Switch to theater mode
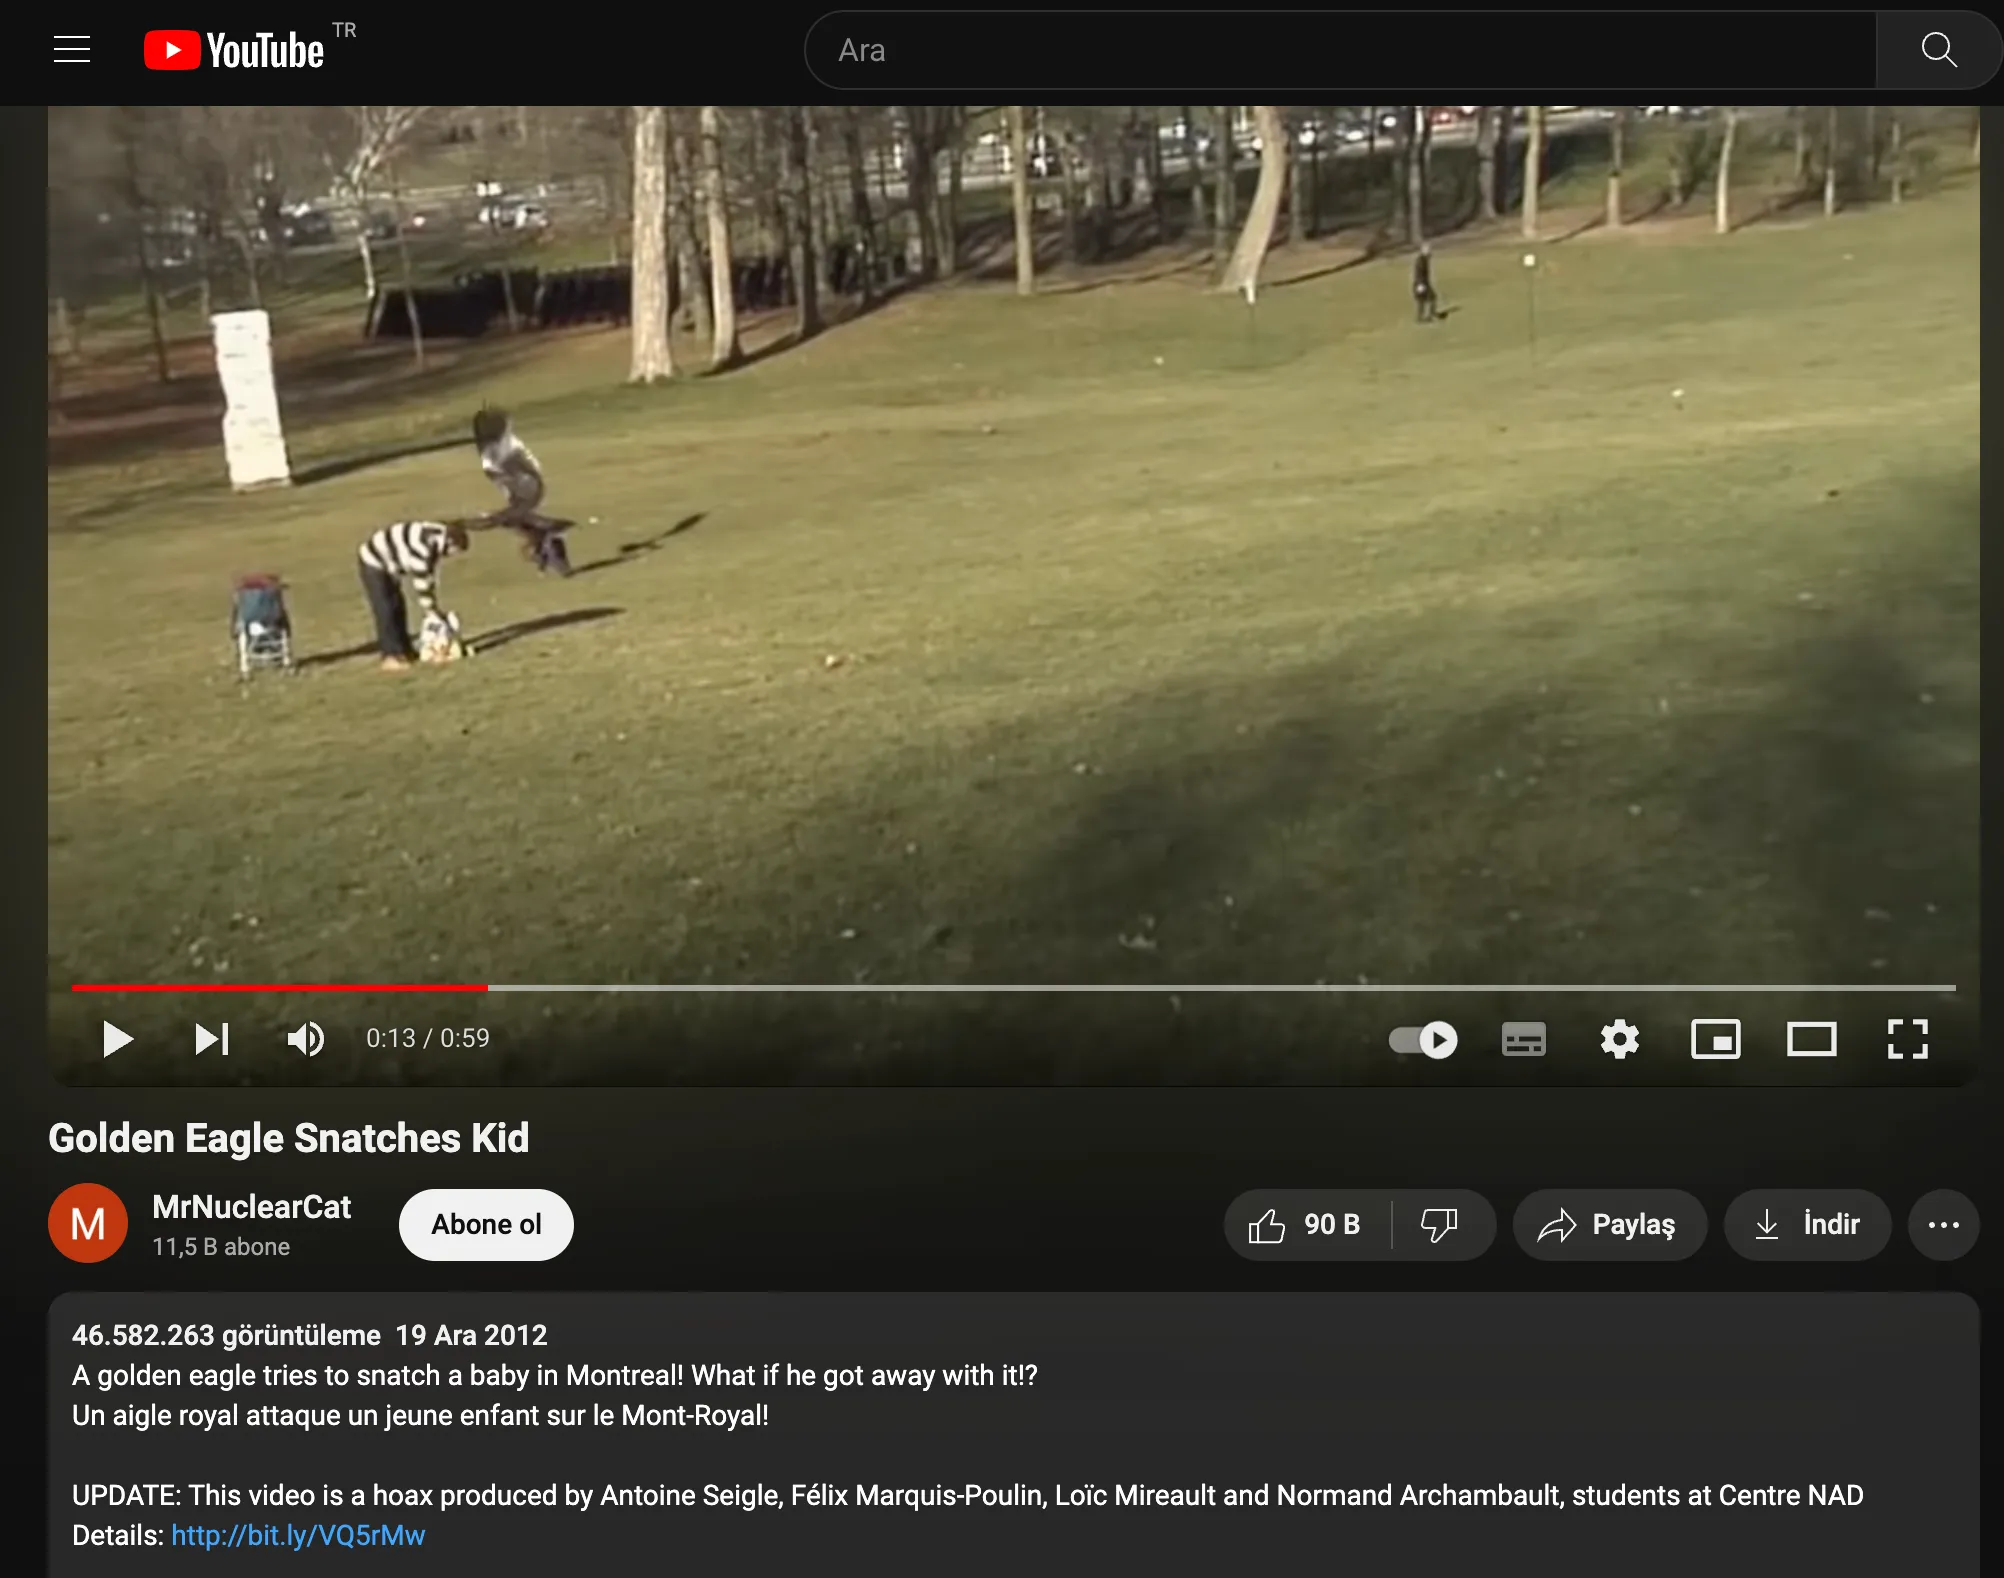 [1811, 1040]
